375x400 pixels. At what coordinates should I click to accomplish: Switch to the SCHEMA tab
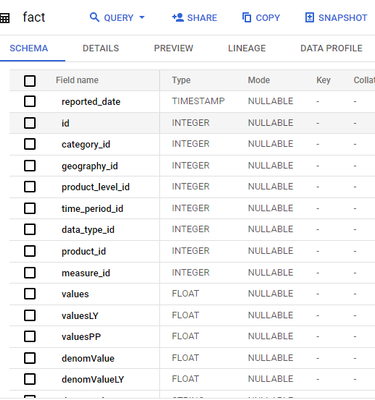(x=29, y=48)
